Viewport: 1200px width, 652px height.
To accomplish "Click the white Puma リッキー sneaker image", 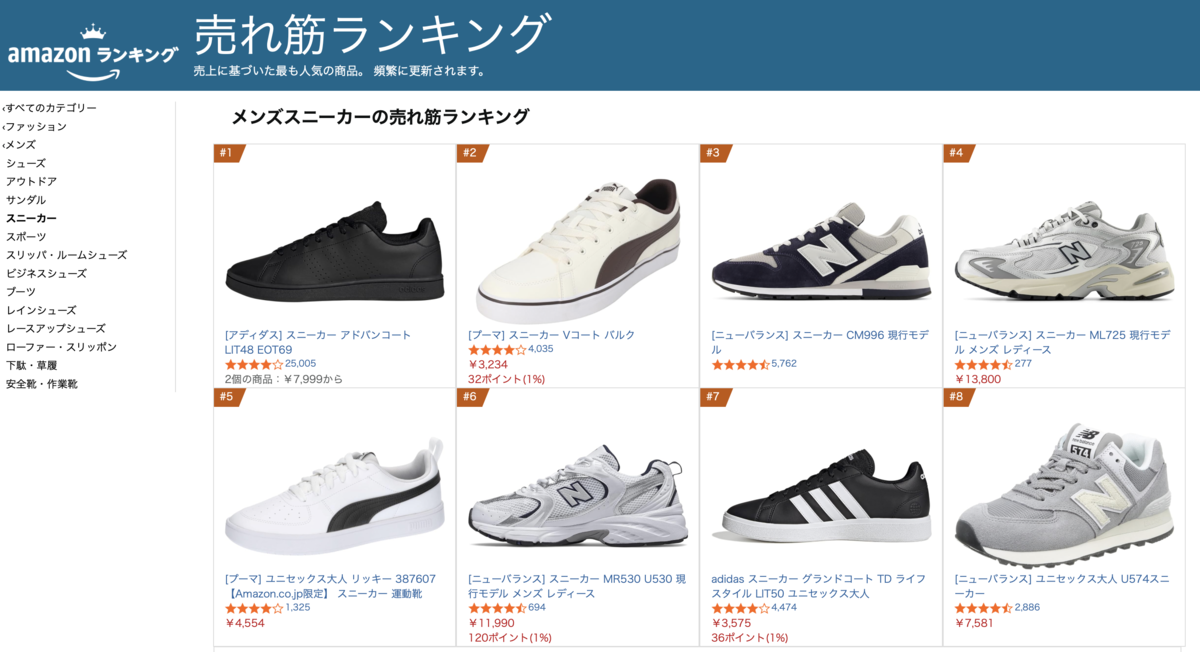I will [334, 498].
